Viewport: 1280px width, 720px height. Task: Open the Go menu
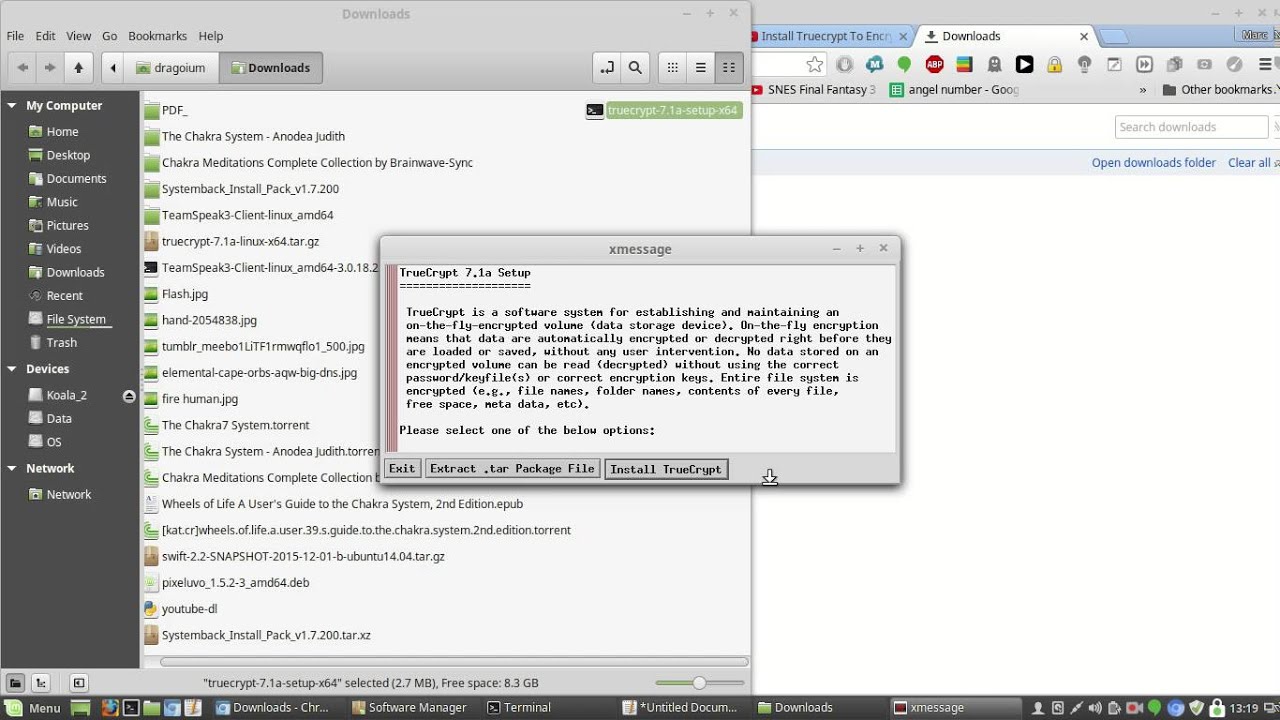(110, 36)
